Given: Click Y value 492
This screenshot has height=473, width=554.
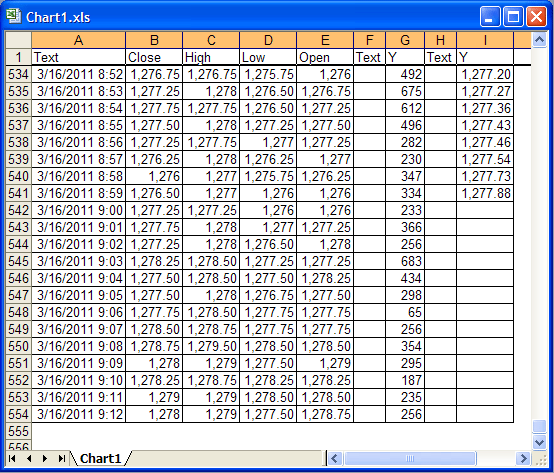Looking at the screenshot, I should (x=405, y=74).
